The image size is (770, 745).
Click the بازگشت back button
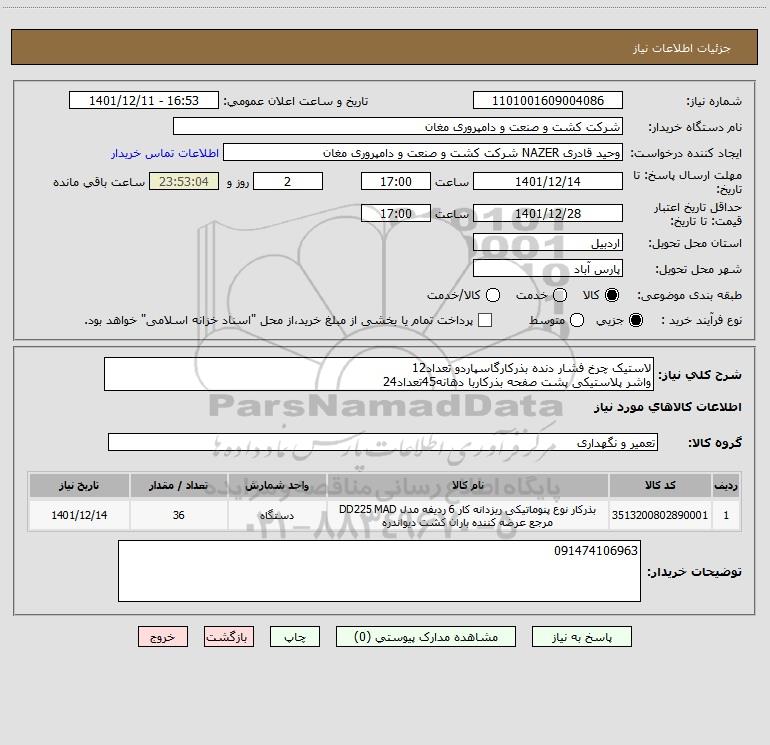[x=229, y=637]
